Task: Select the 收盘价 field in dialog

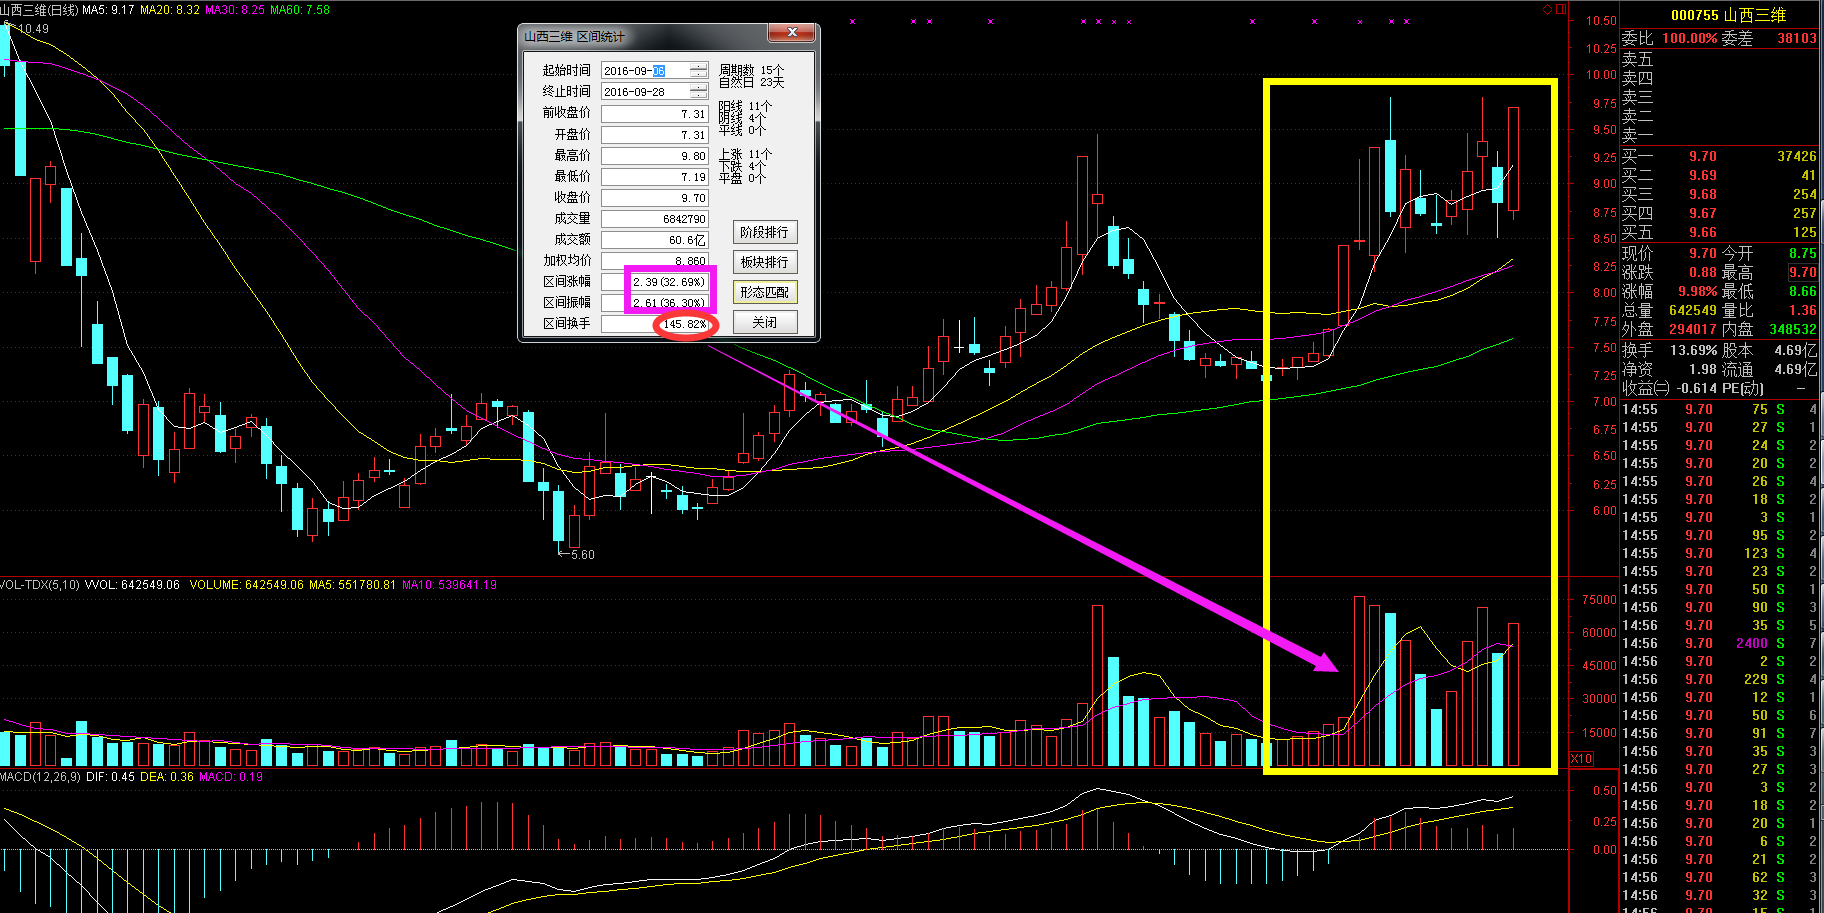Action: click(x=655, y=198)
